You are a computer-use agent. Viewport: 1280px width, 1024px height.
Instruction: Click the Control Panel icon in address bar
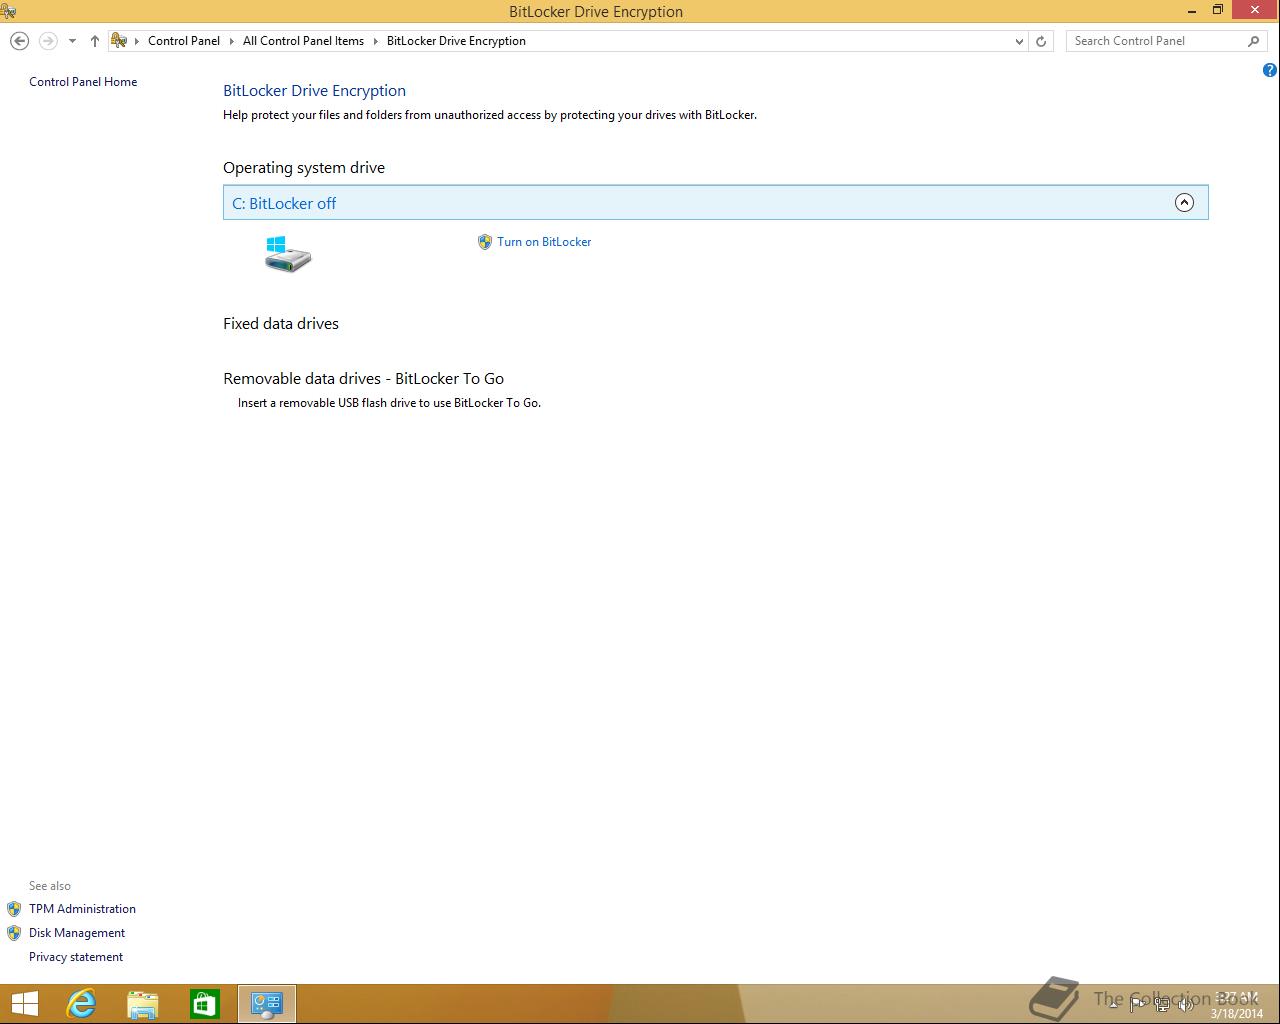point(119,41)
